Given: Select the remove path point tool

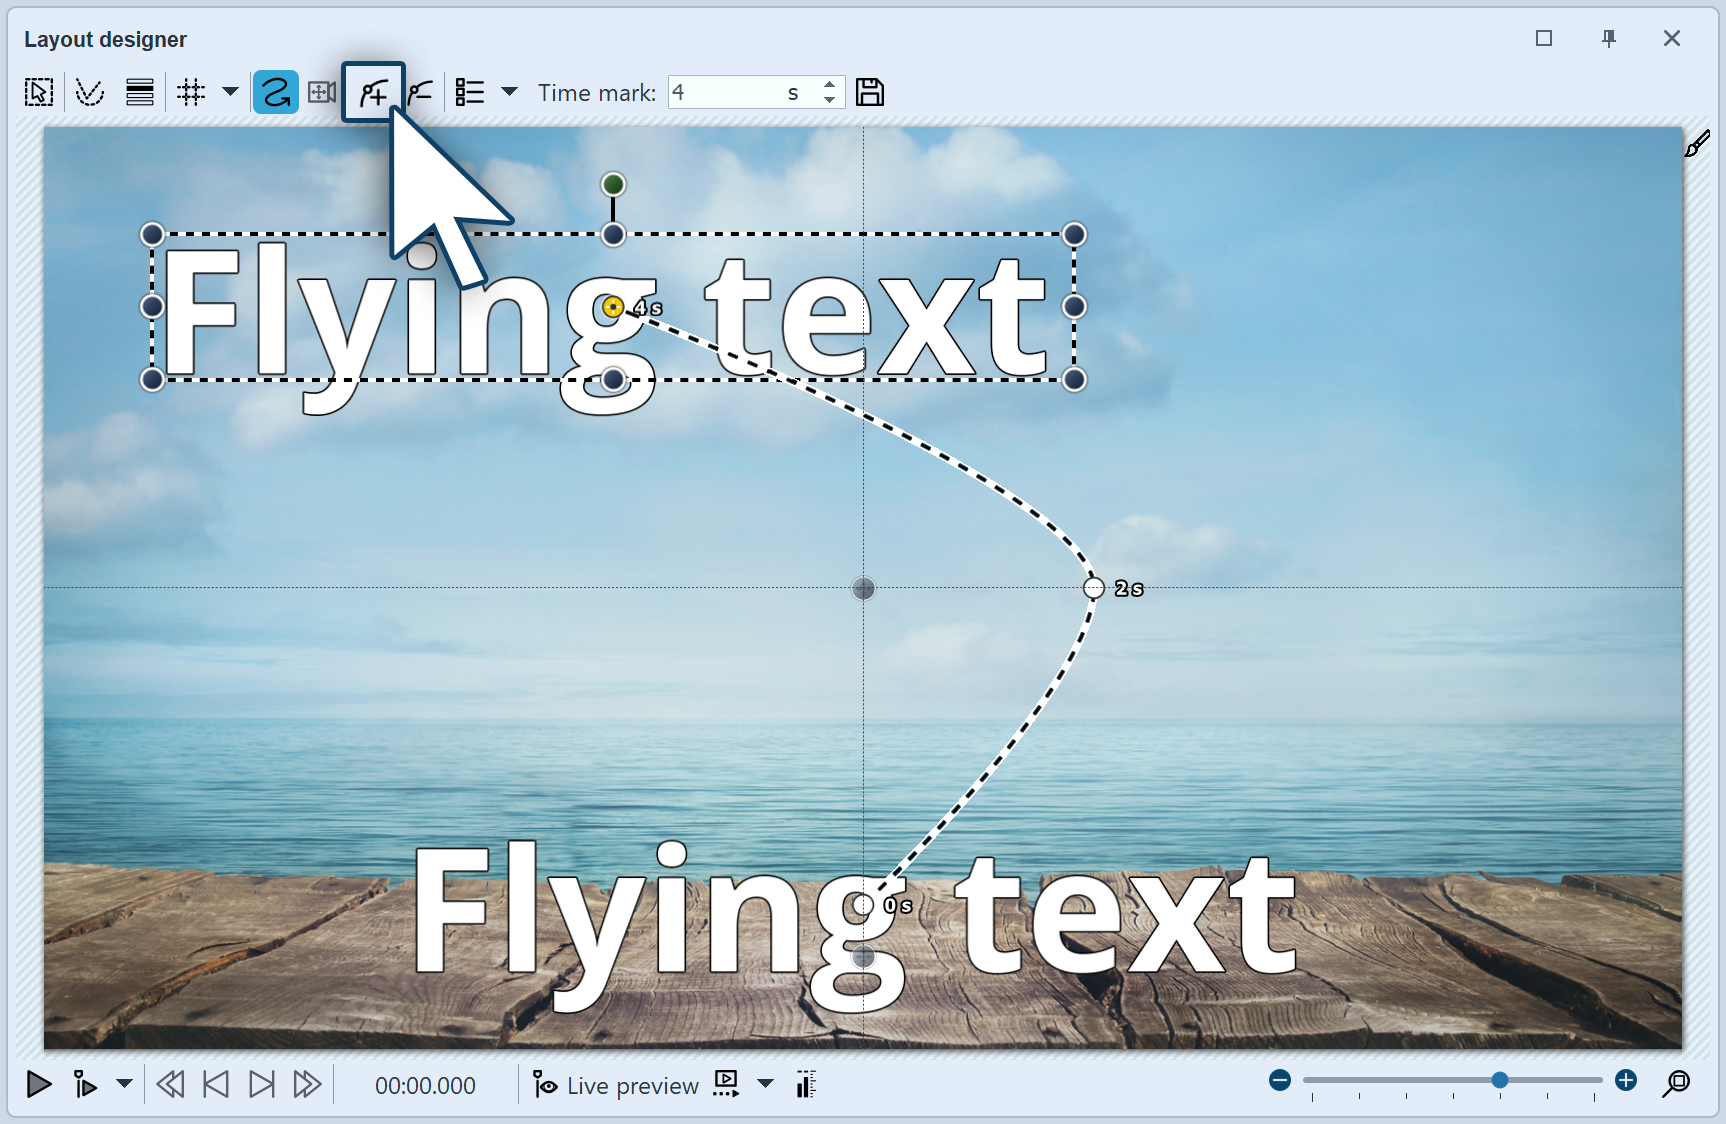Looking at the screenshot, I should (x=421, y=92).
